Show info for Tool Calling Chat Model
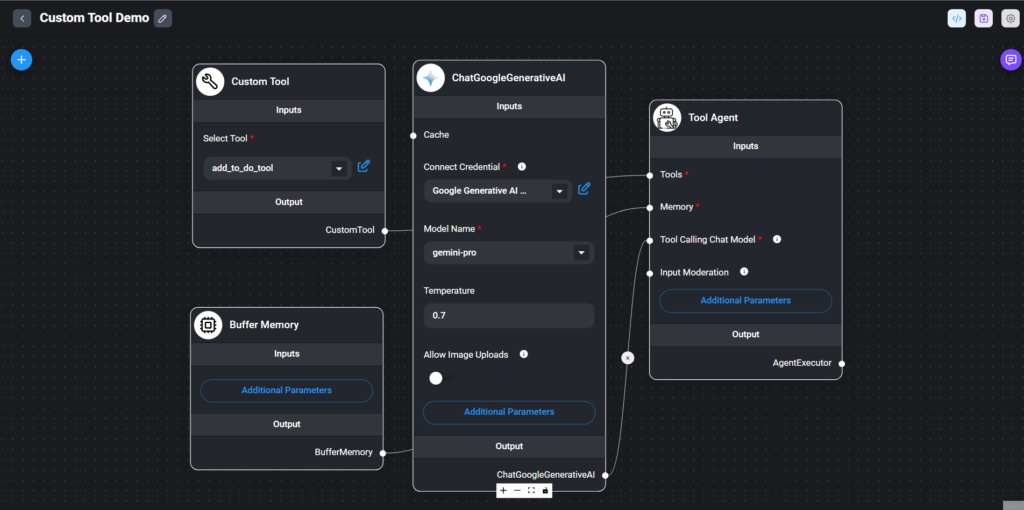 point(777,239)
